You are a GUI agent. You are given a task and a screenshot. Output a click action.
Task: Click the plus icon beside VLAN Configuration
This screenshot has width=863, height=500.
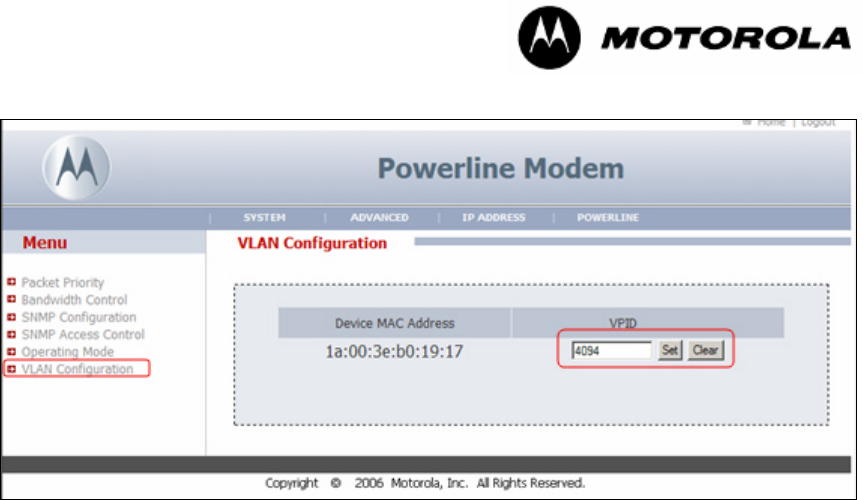tap(12, 368)
